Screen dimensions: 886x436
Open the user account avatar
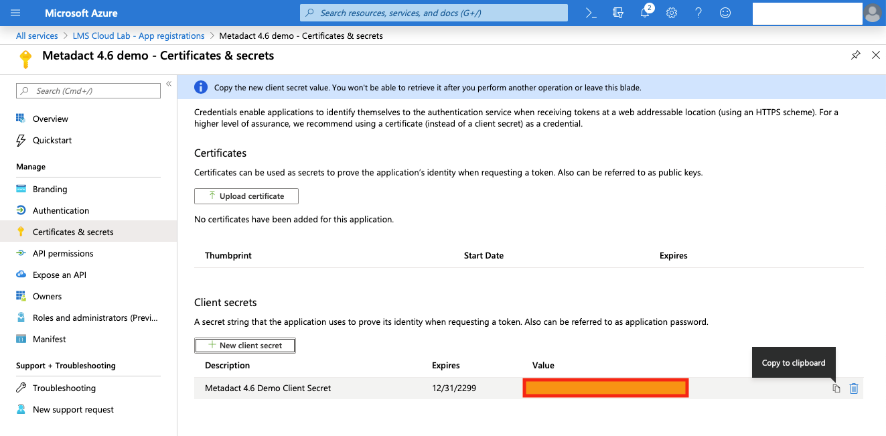pos(872,13)
